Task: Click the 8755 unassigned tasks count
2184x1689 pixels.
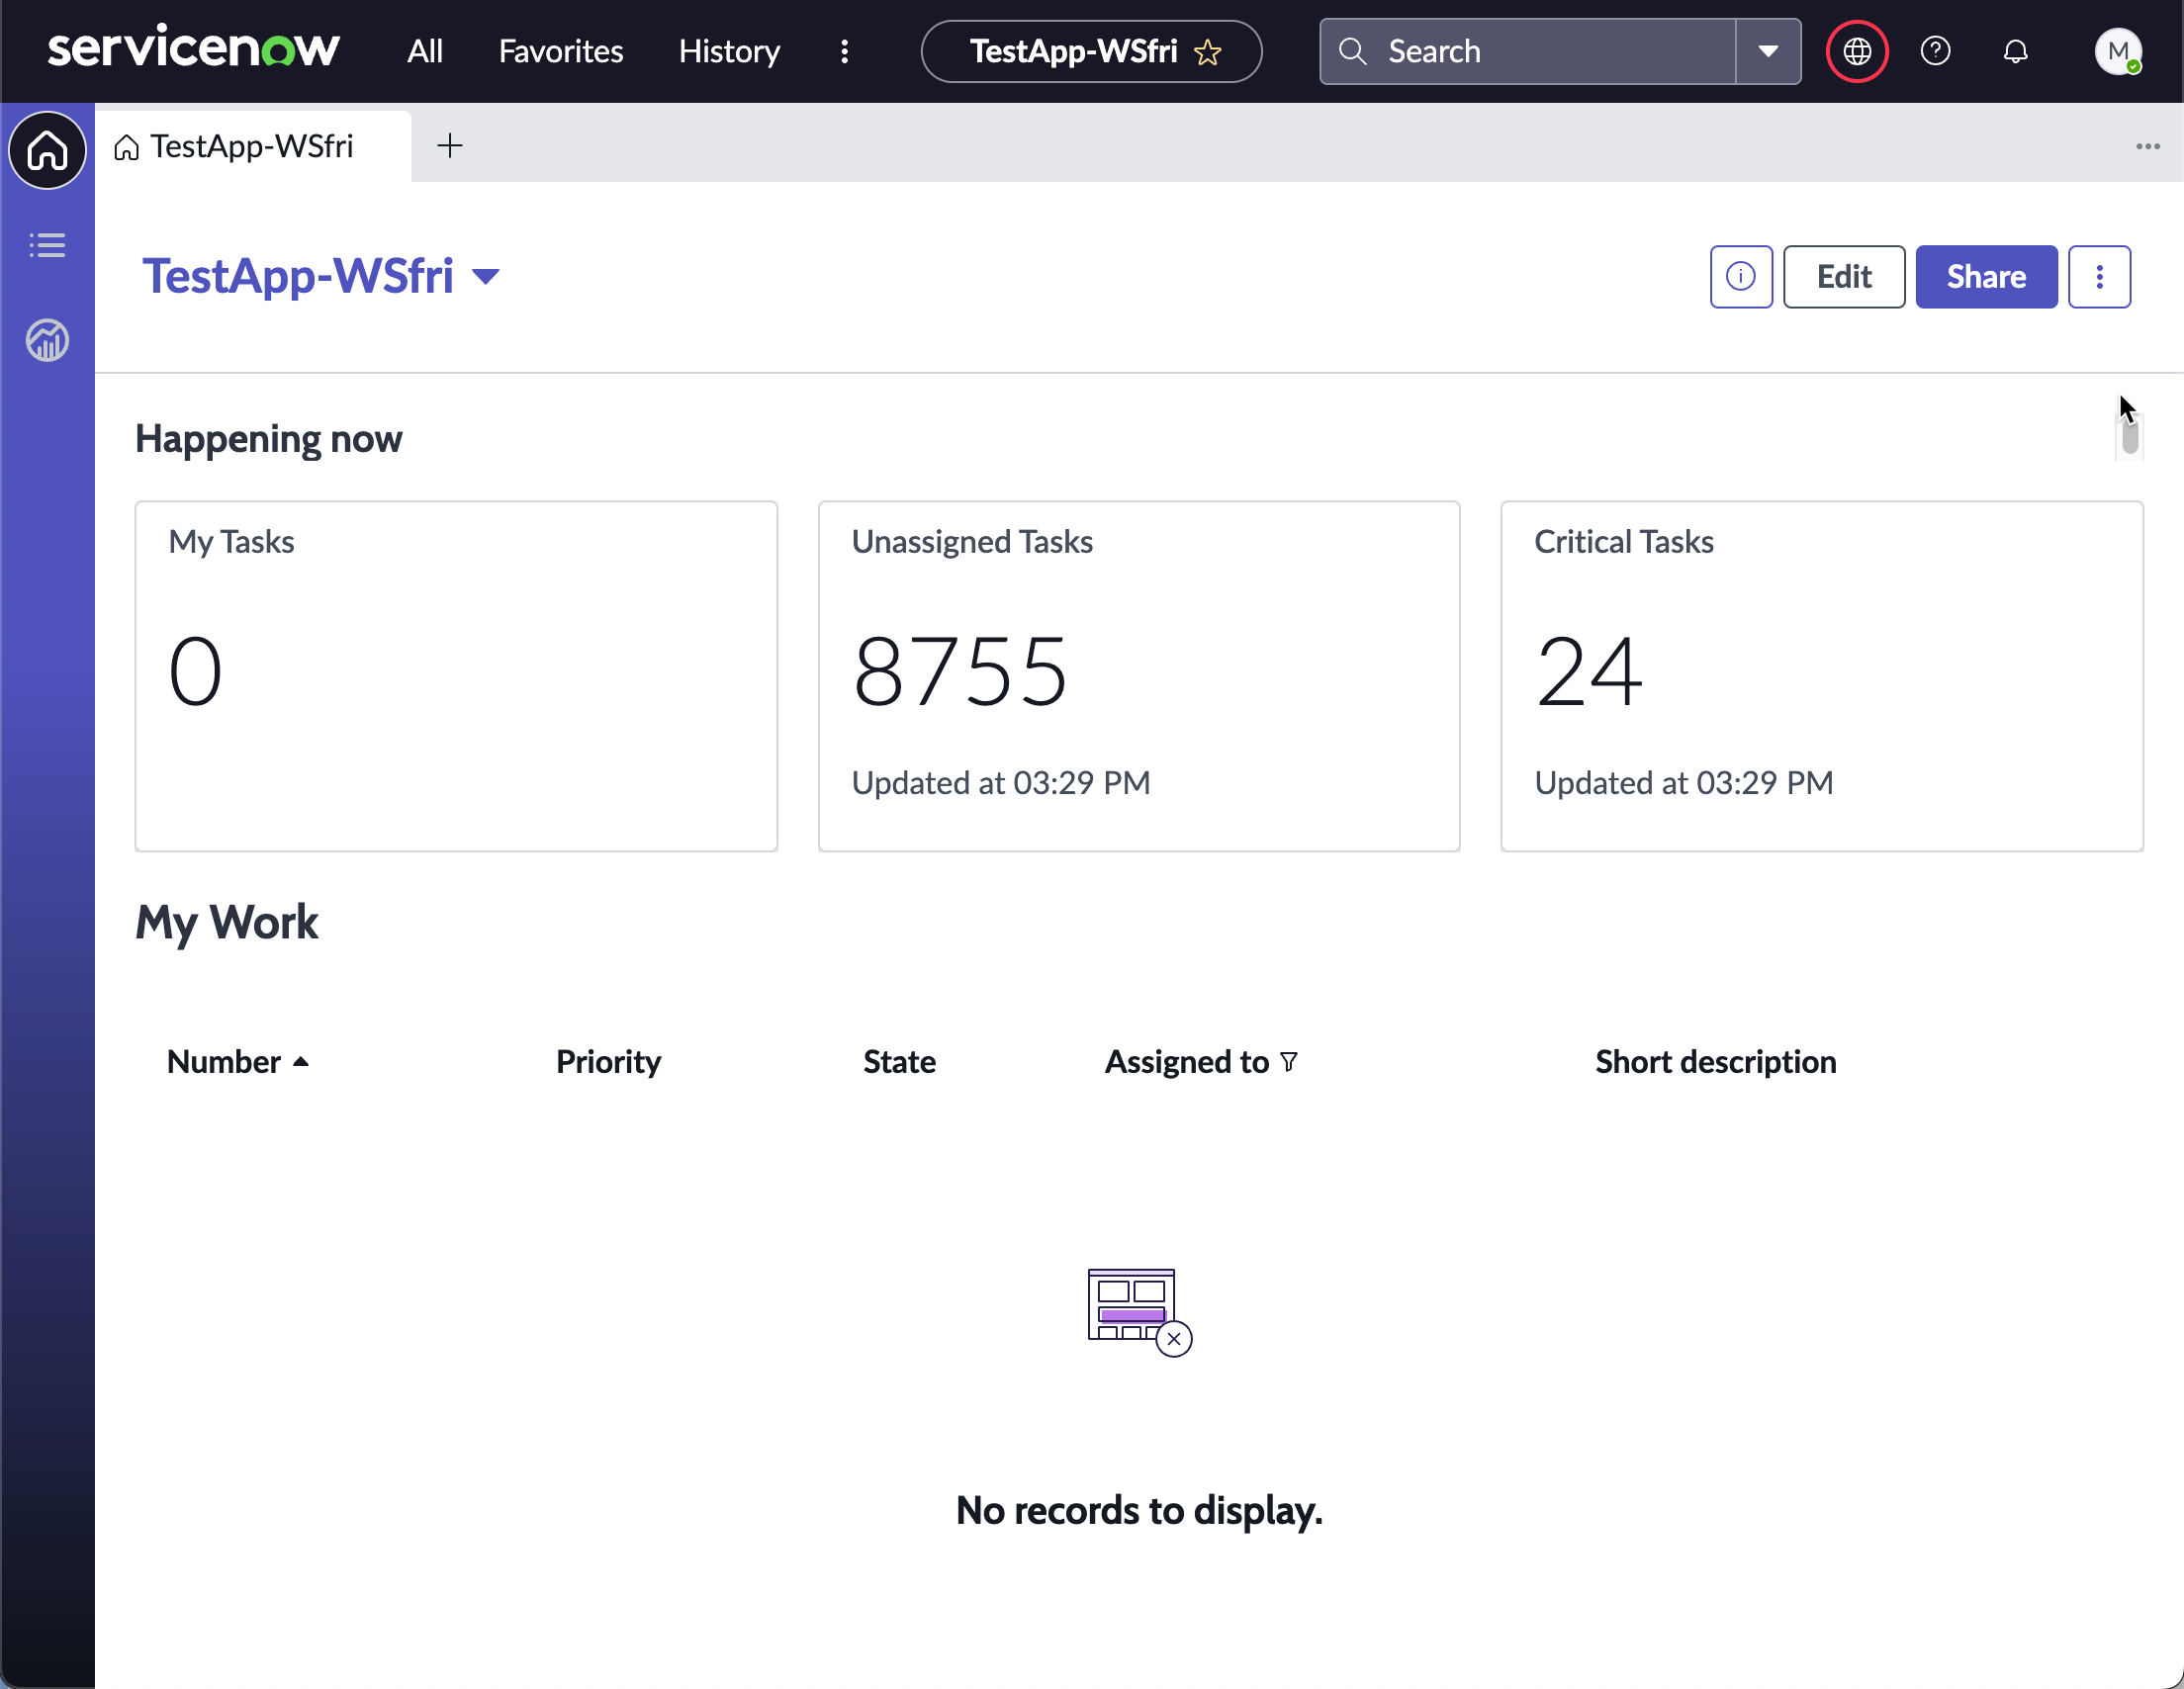Action: click(959, 672)
